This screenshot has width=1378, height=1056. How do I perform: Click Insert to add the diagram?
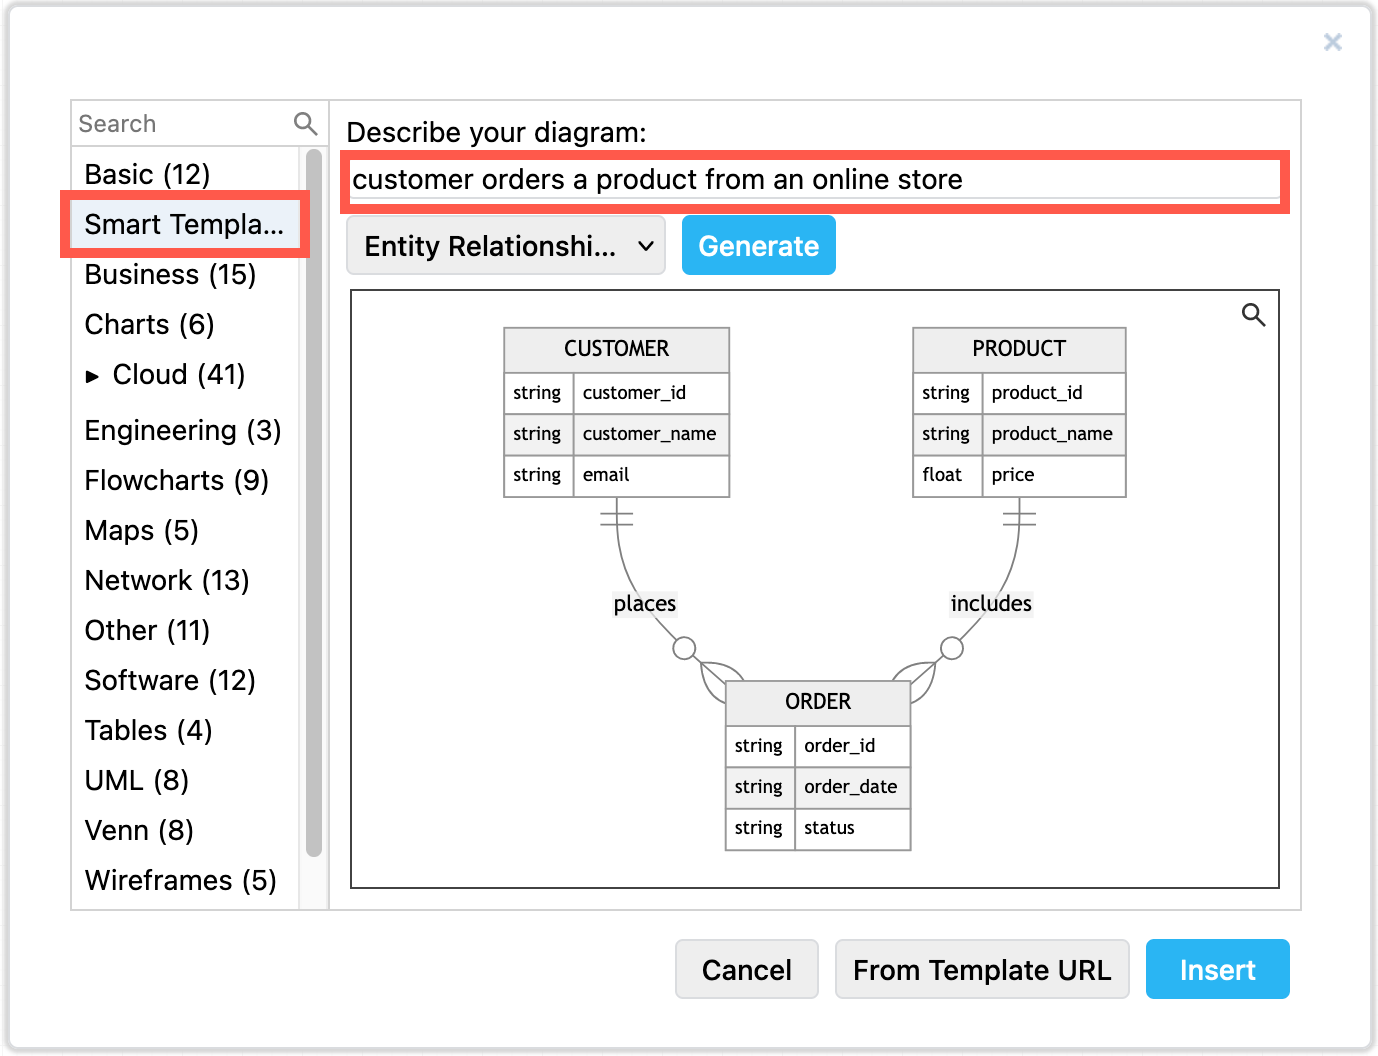(1217, 969)
